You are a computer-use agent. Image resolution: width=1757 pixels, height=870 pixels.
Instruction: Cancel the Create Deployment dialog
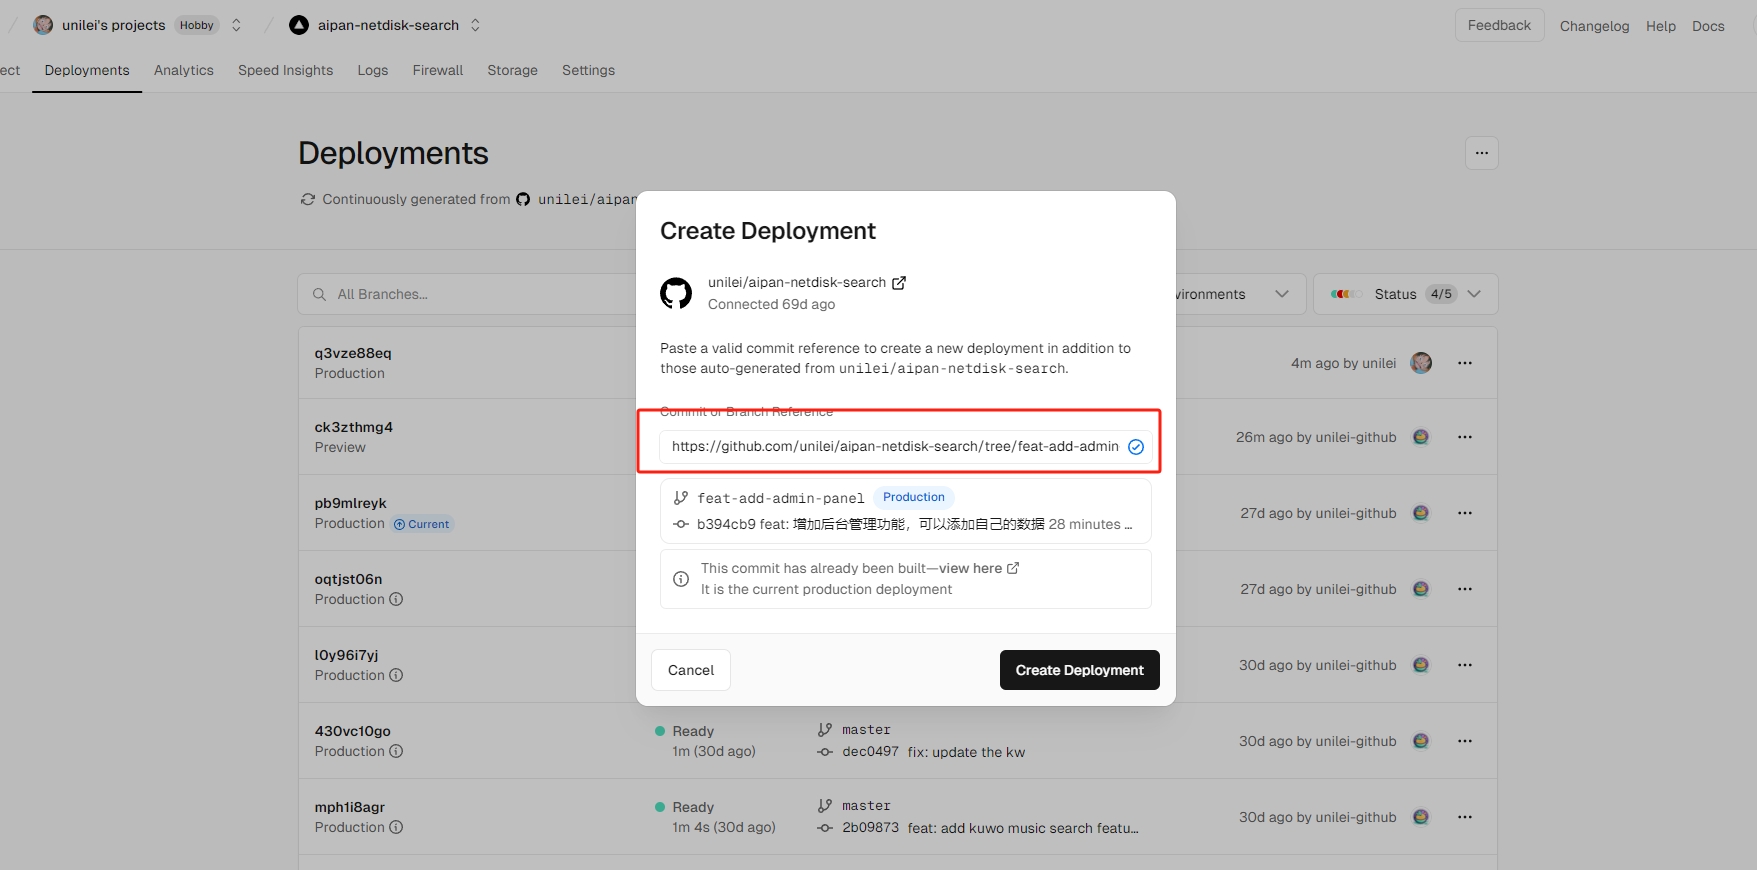(691, 670)
